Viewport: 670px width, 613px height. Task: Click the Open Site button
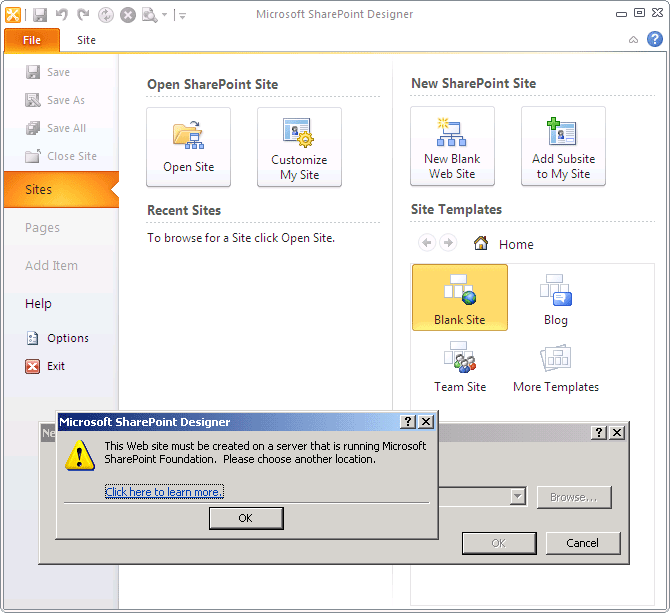click(188, 147)
